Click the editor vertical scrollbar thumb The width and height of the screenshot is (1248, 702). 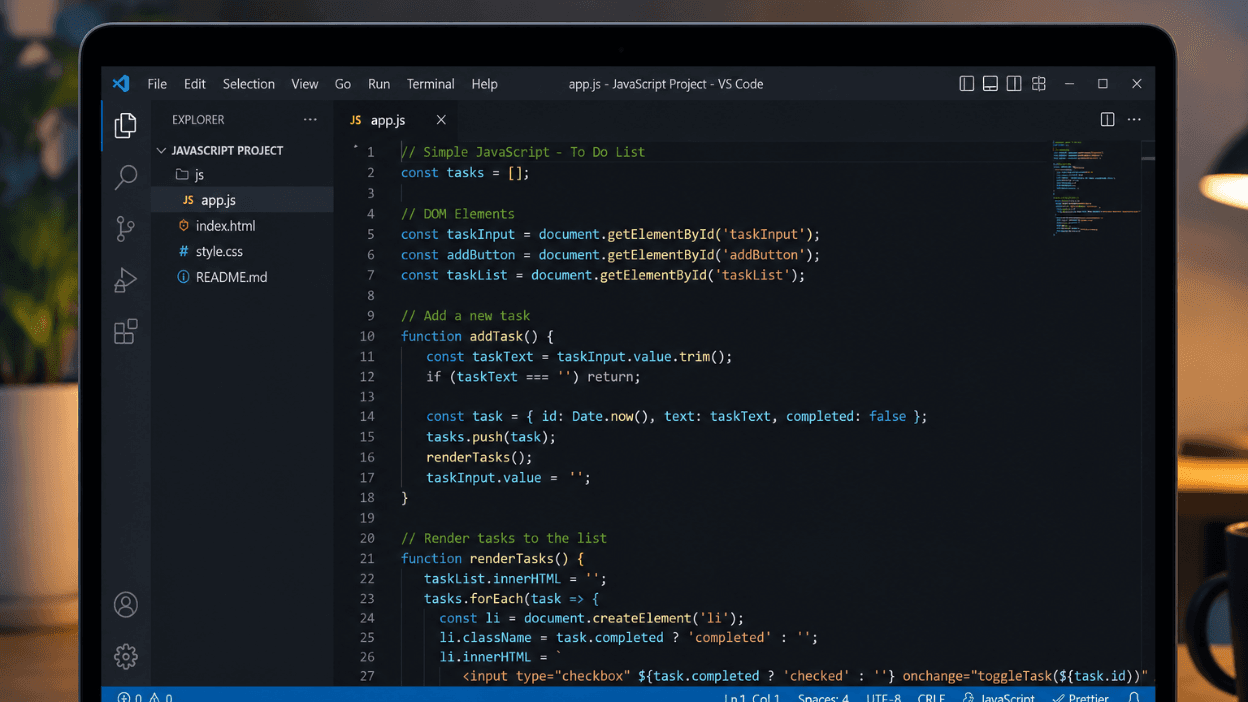click(x=1148, y=157)
